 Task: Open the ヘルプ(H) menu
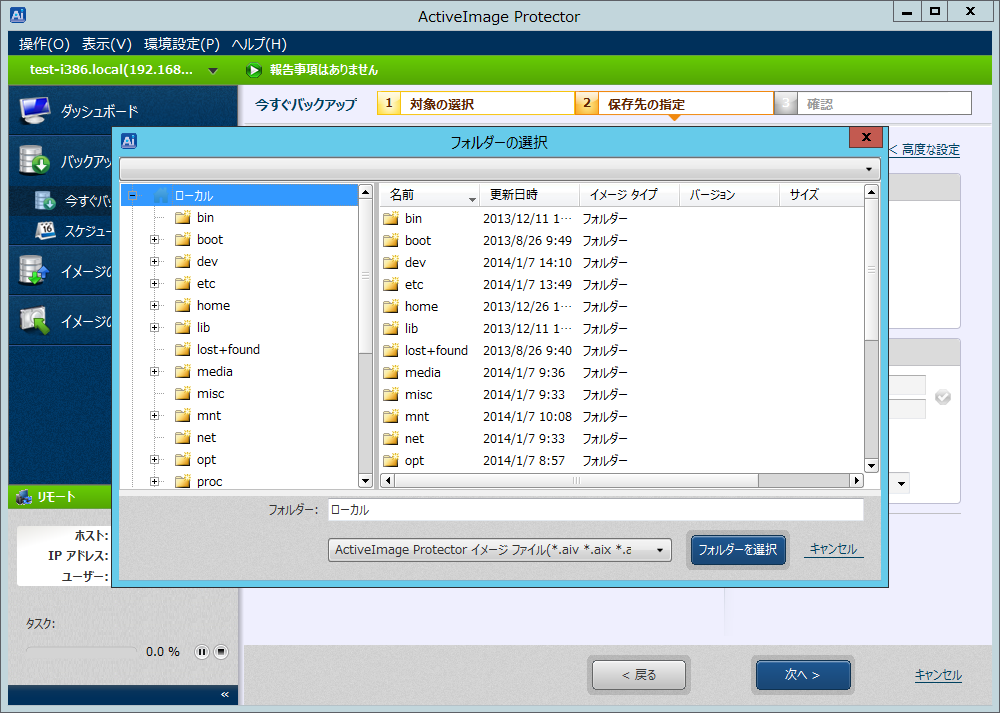259,44
